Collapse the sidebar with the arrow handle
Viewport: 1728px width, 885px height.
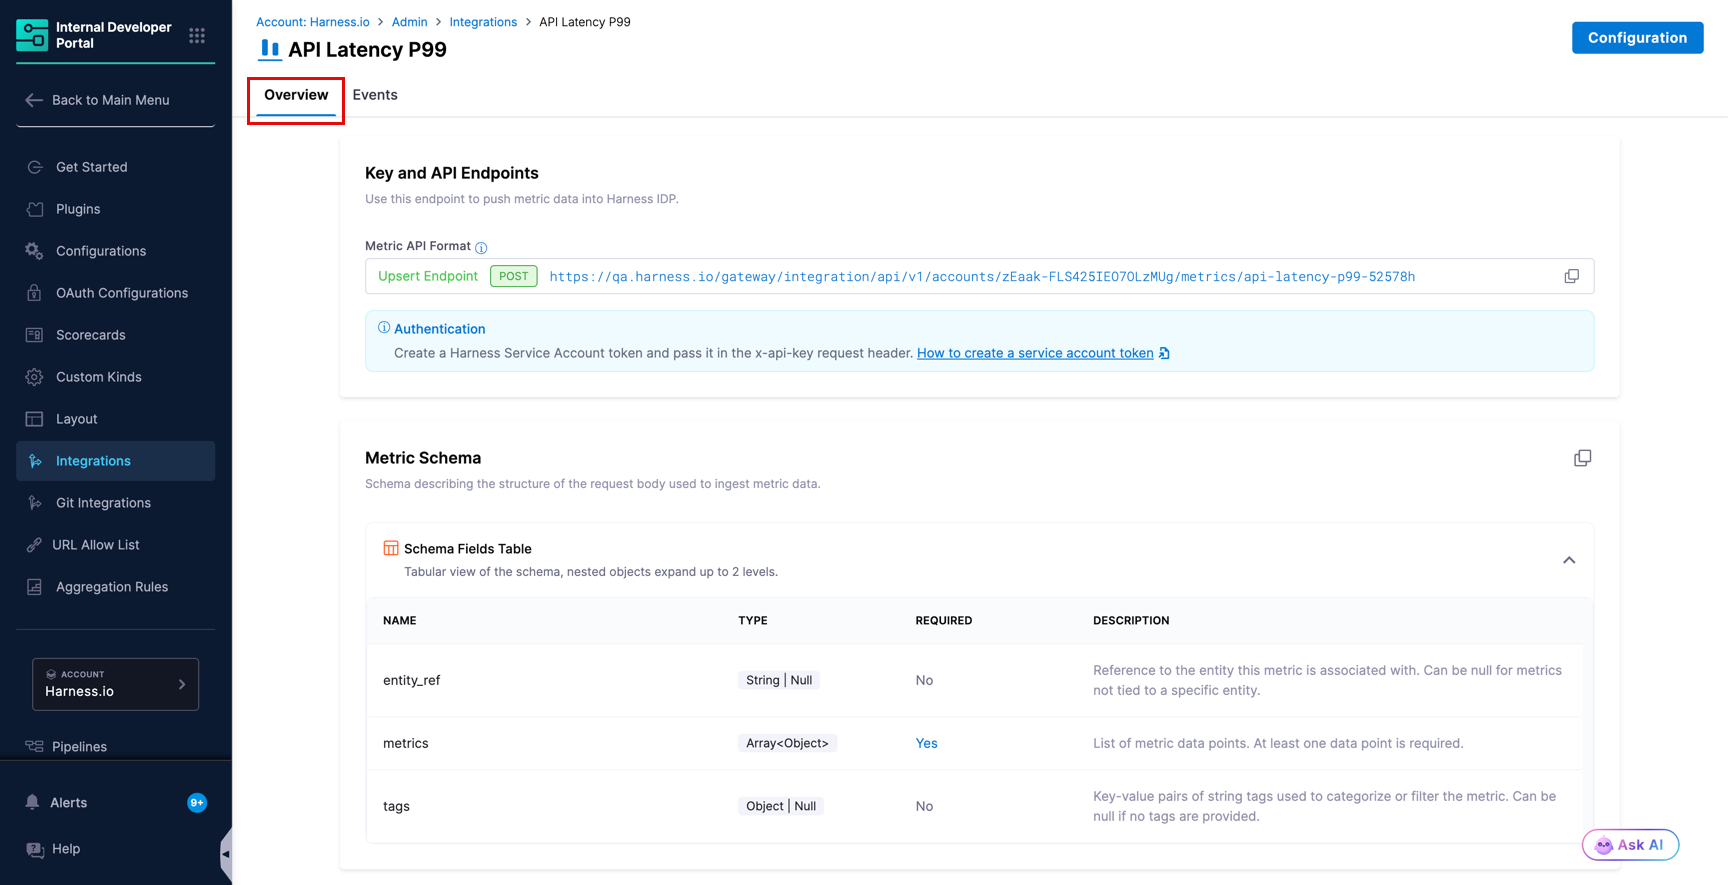[x=226, y=855]
